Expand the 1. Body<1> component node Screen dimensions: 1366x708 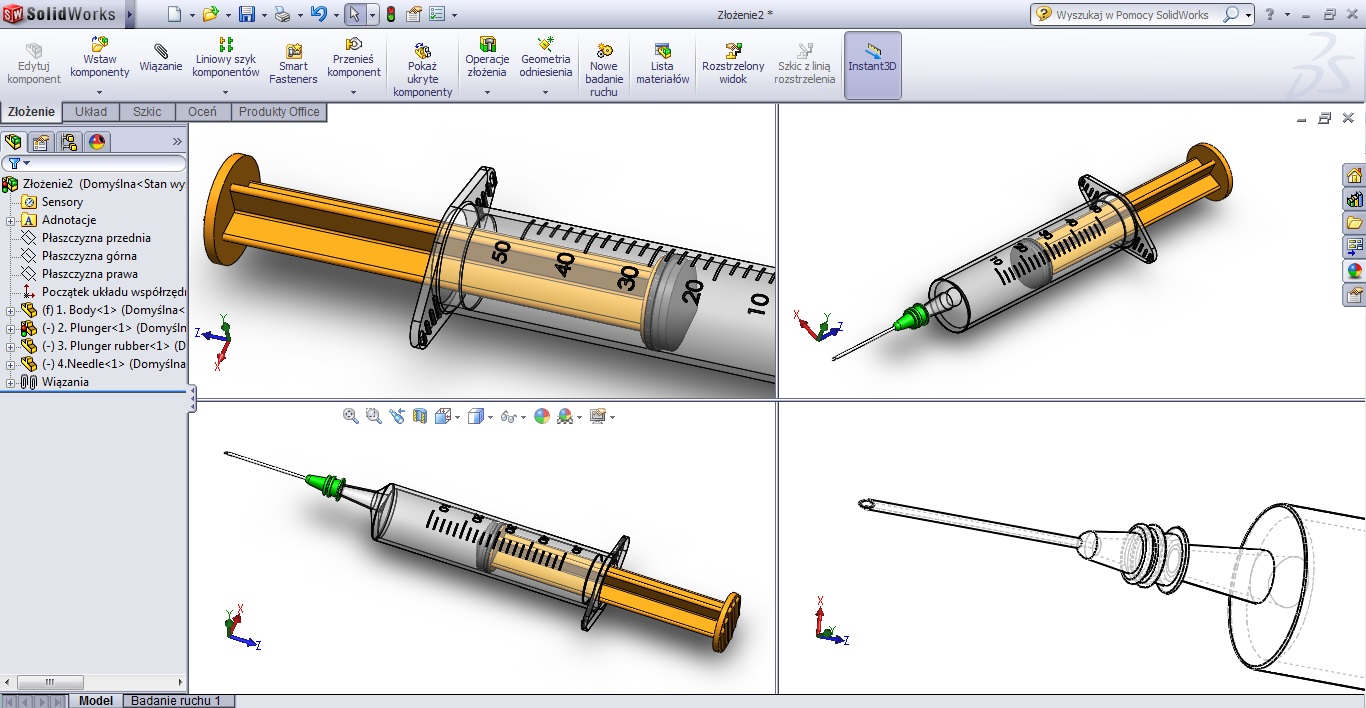[10, 310]
